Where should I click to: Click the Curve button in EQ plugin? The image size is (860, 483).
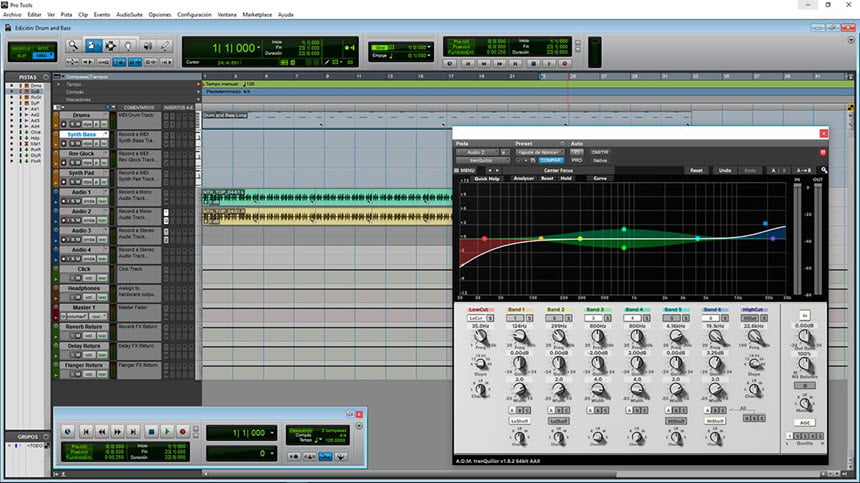(x=599, y=179)
